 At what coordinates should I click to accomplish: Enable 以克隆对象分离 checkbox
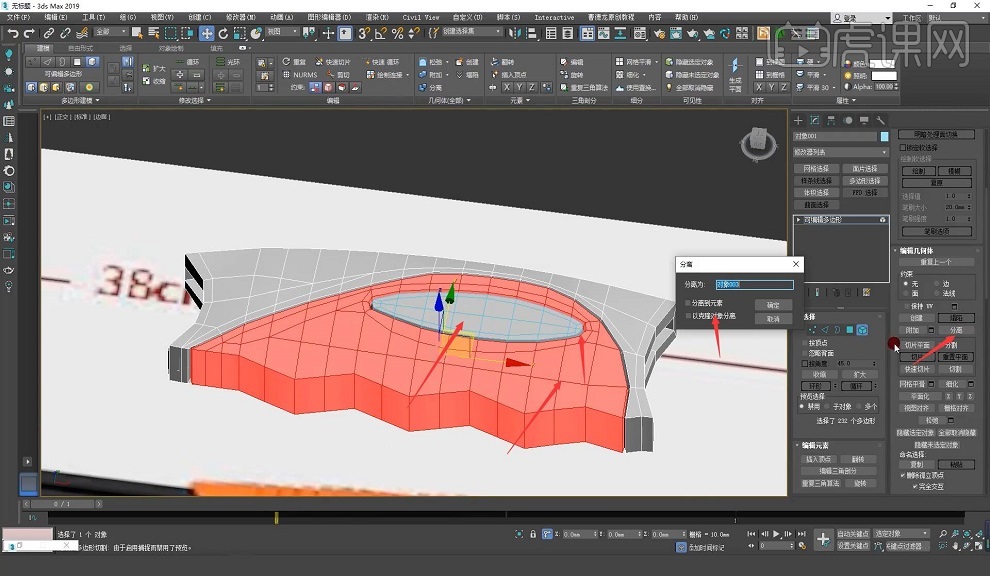tap(688, 316)
